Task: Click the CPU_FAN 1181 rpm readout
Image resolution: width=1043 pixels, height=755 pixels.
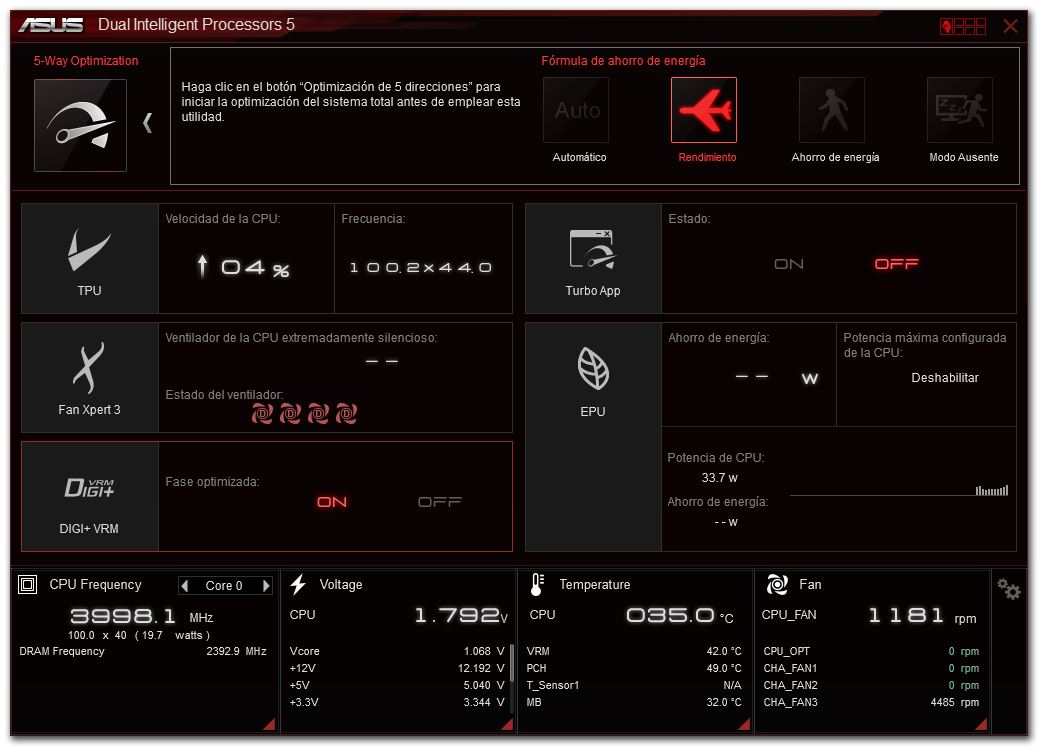Action: [923, 616]
